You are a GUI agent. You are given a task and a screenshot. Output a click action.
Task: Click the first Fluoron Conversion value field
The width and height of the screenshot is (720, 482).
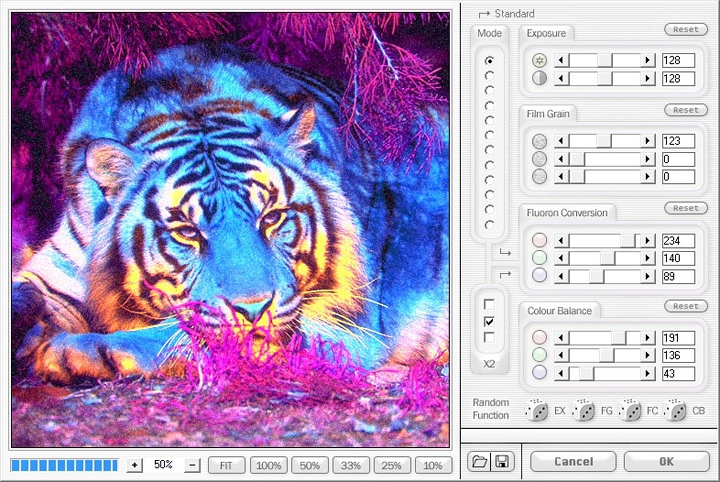click(678, 241)
